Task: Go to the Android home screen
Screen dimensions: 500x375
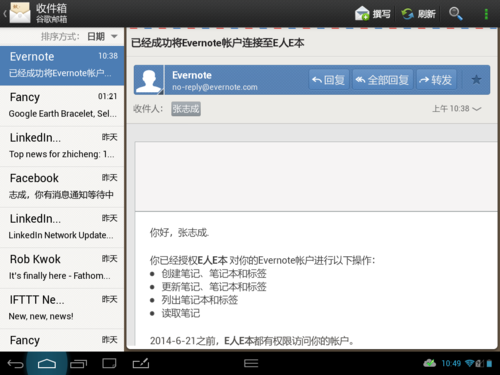Action: click(47, 364)
